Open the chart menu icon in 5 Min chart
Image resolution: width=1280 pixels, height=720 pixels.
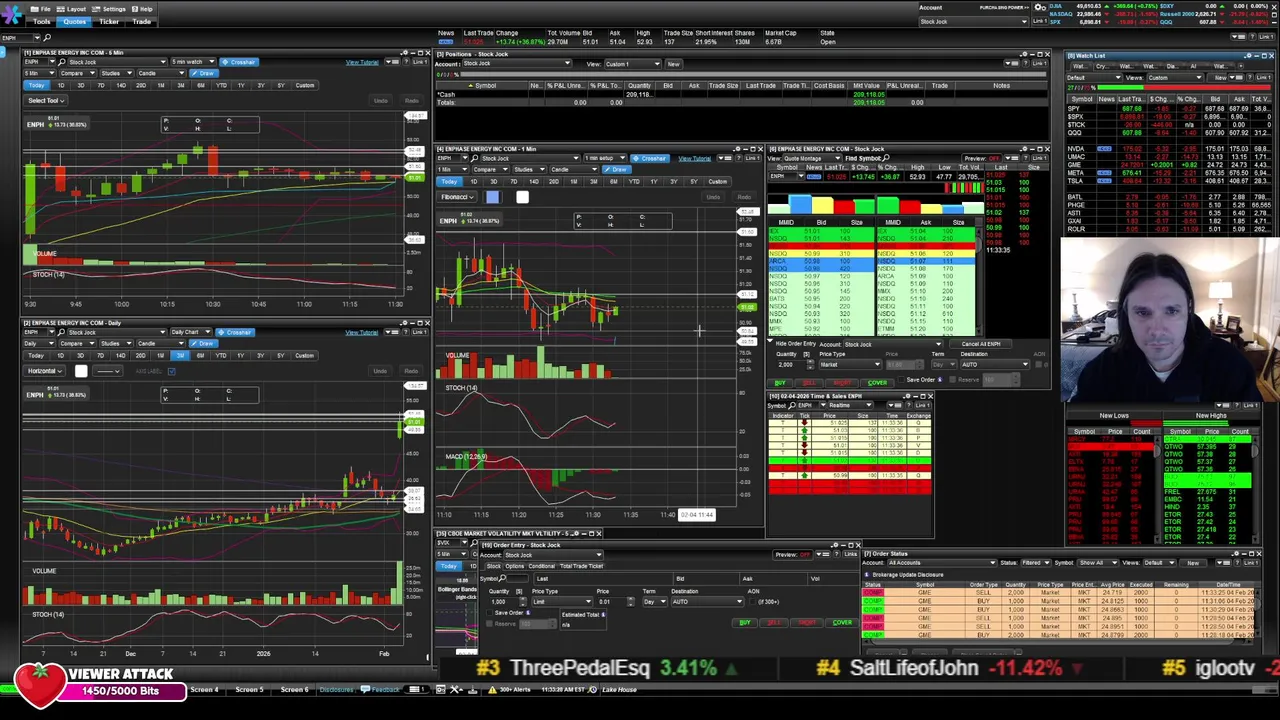click(392, 62)
